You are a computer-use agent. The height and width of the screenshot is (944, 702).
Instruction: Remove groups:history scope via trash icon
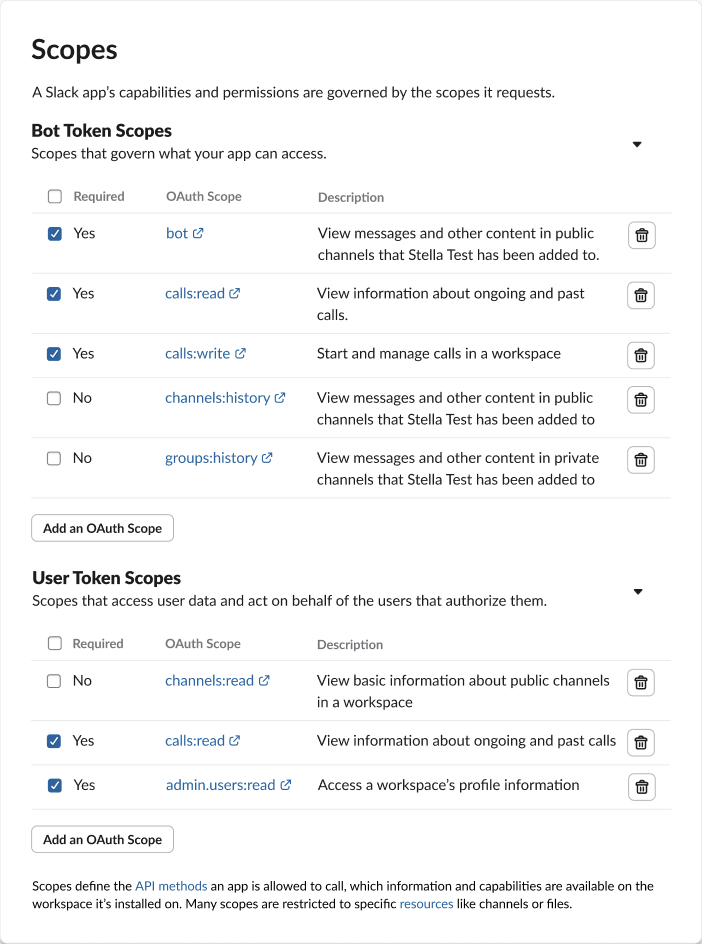[642, 459]
